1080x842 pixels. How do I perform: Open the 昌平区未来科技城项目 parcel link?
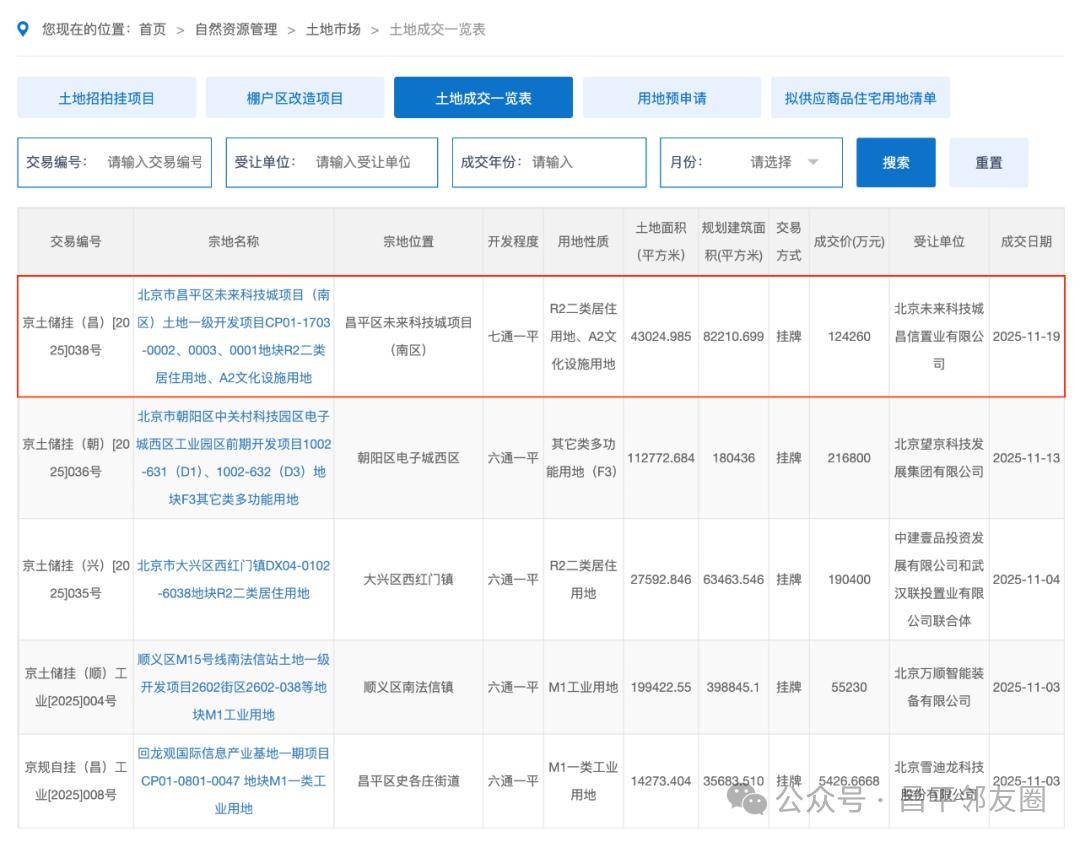tap(233, 337)
